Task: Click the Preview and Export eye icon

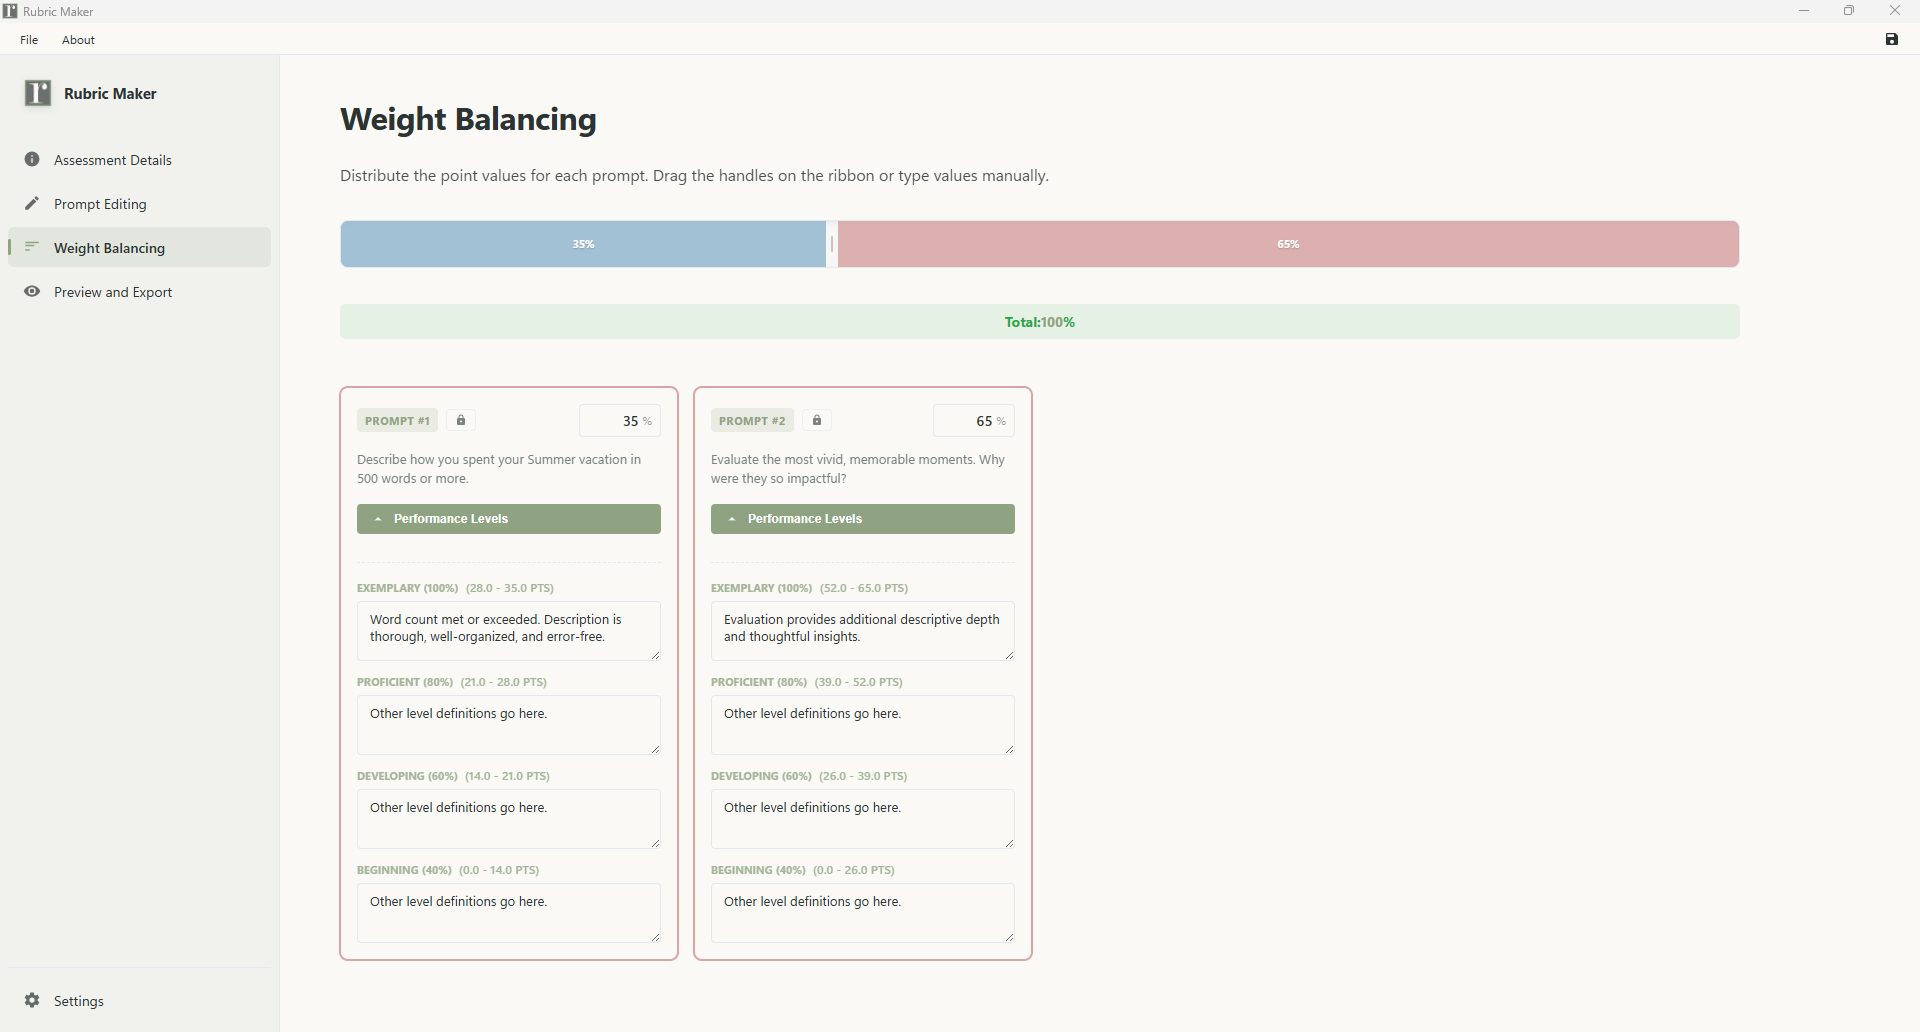Action: click(32, 291)
